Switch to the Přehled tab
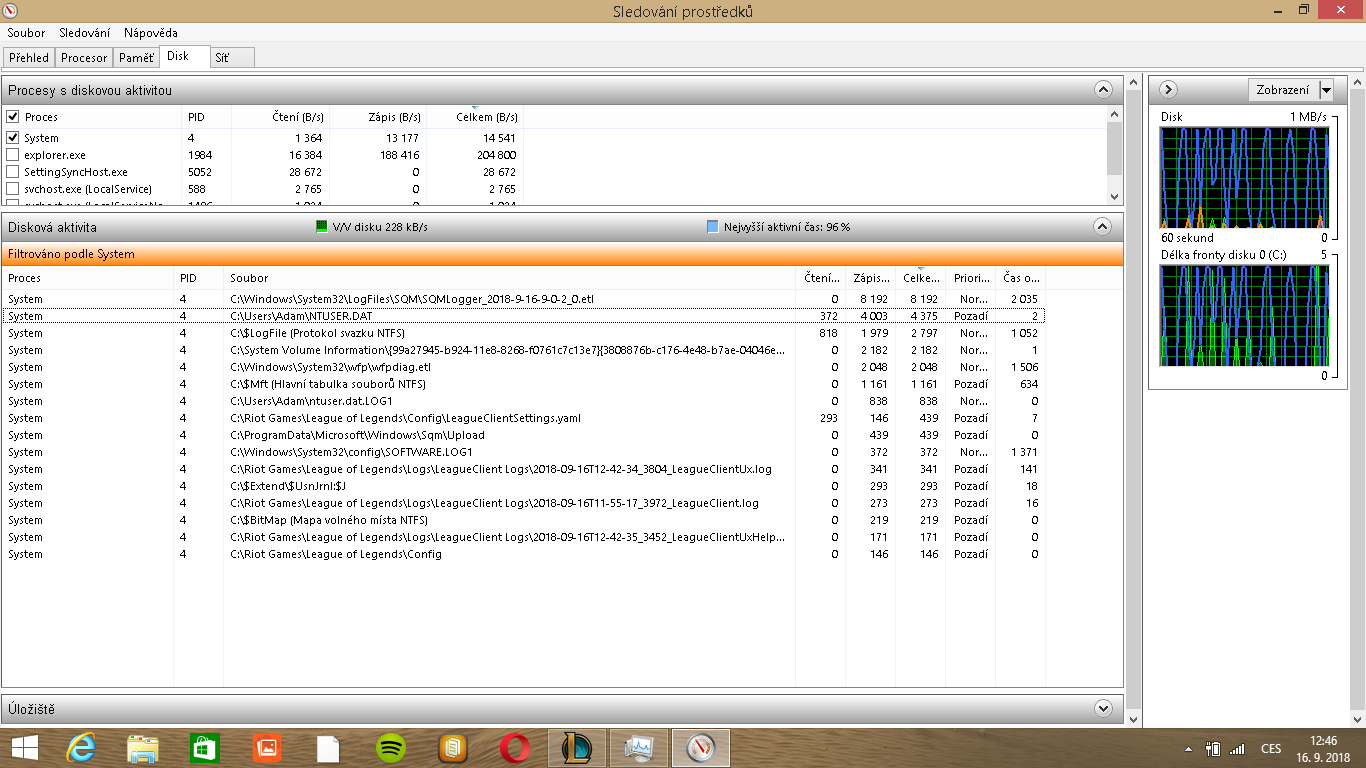 pos(28,58)
